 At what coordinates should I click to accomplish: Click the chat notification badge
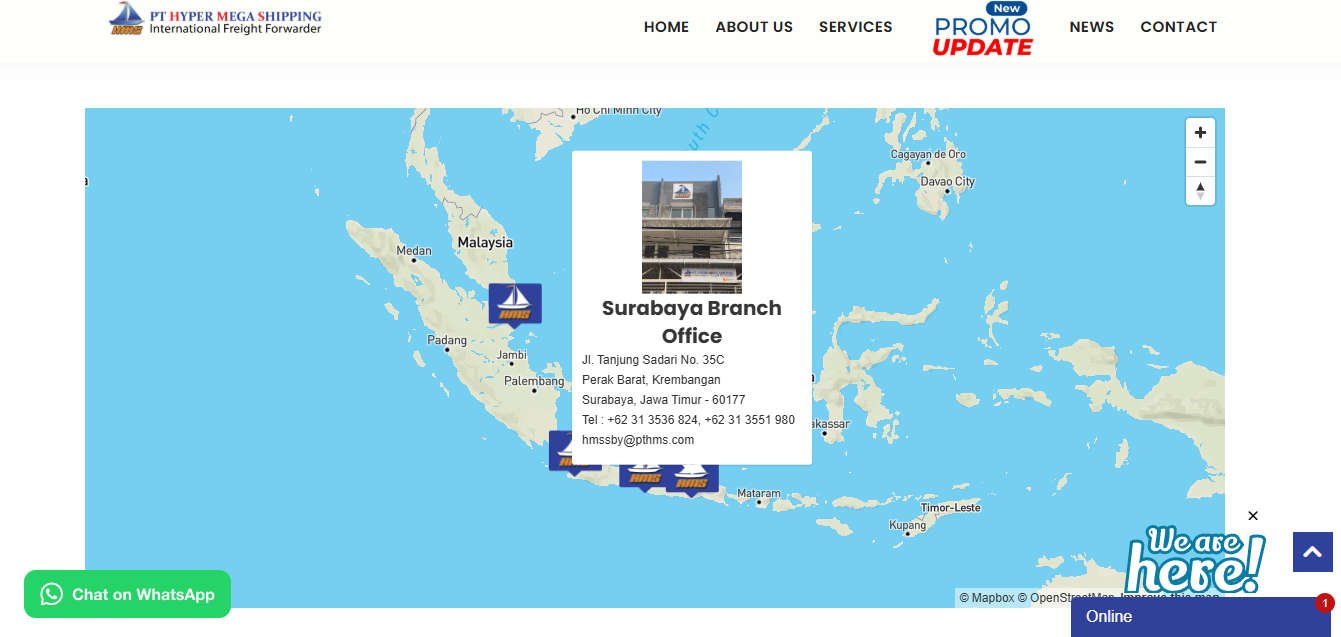pyautogui.click(x=1325, y=603)
